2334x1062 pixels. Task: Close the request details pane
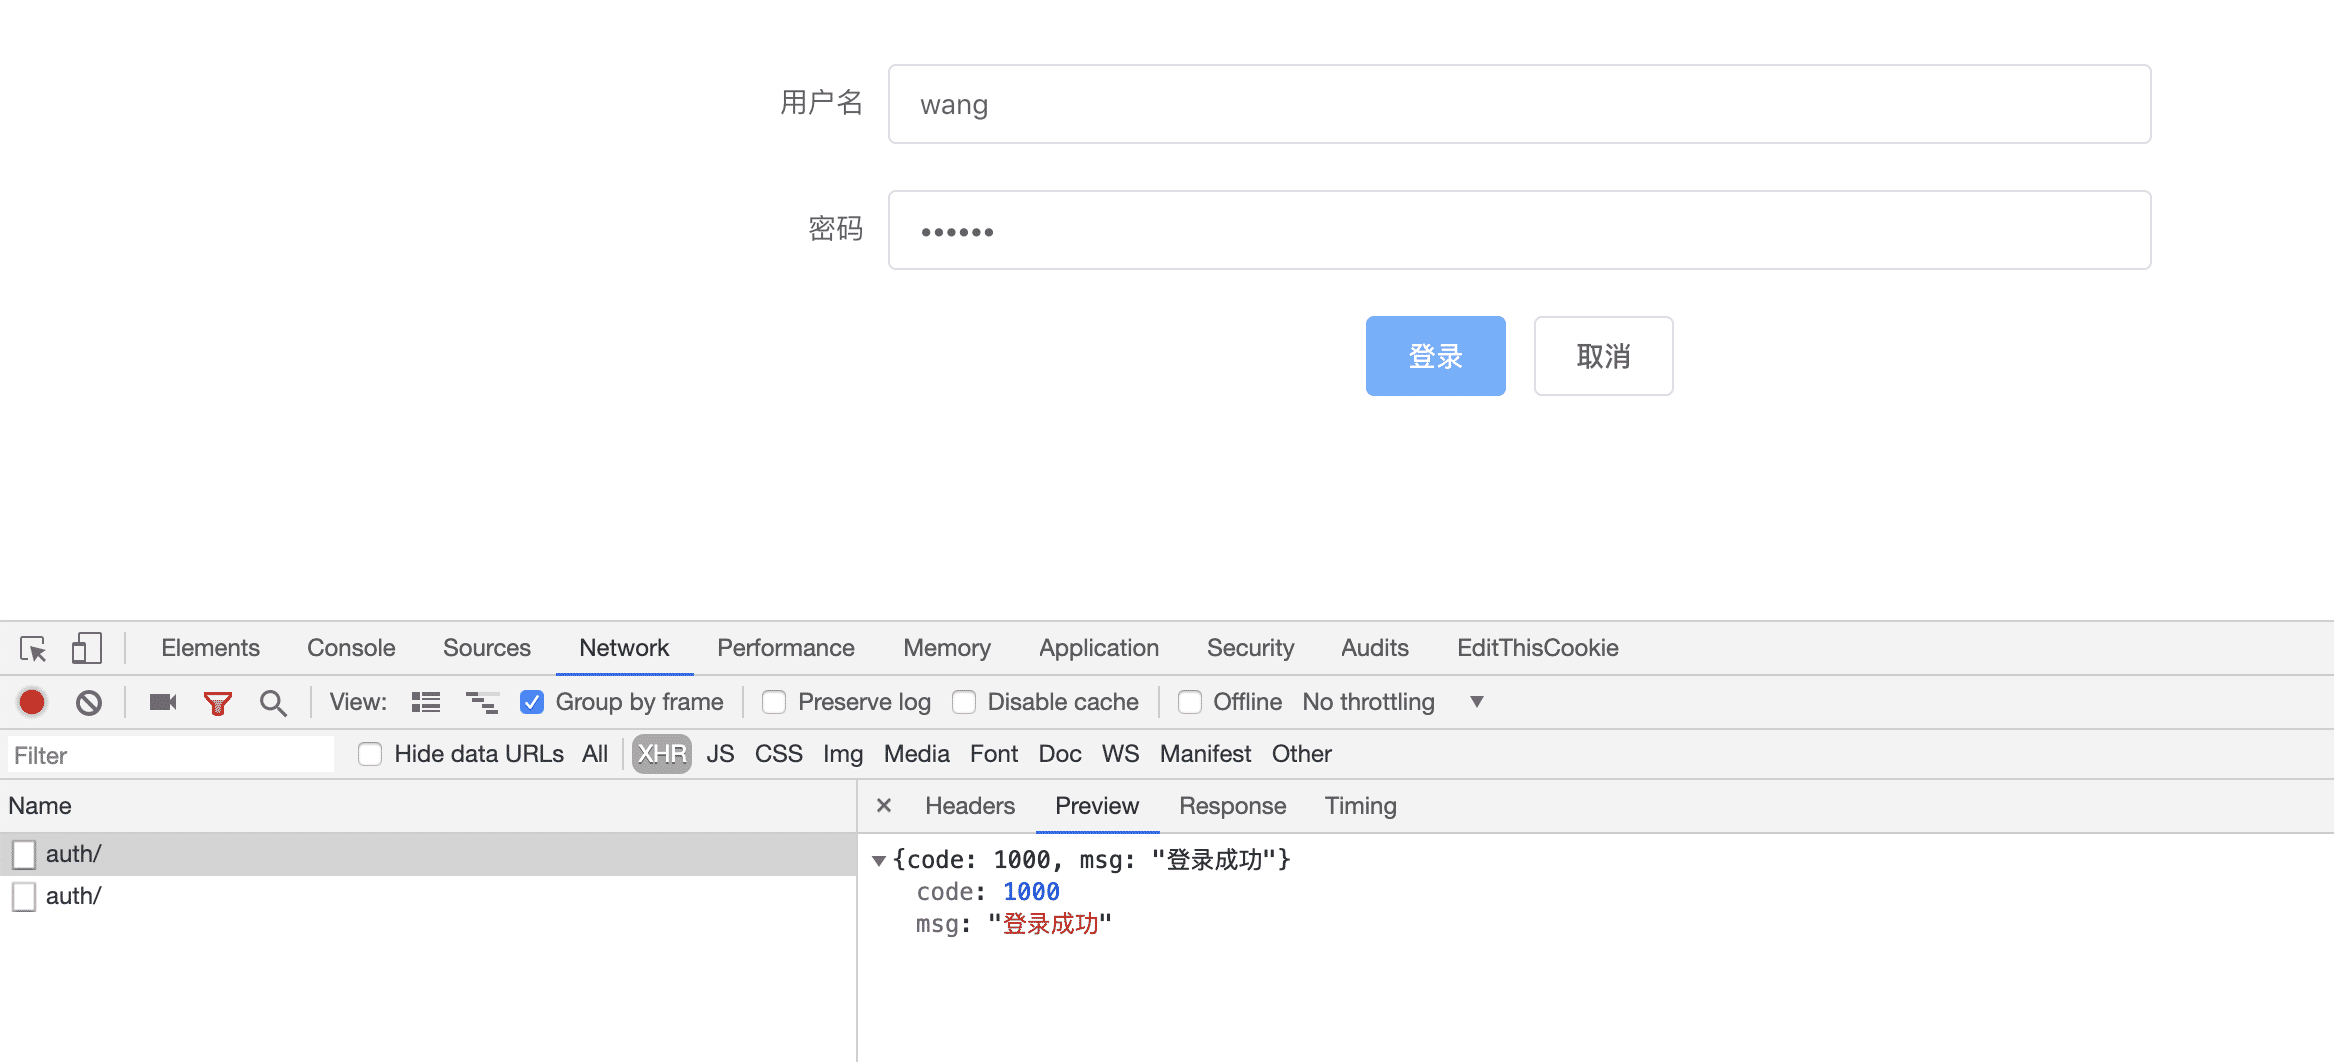pyautogui.click(x=883, y=806)
